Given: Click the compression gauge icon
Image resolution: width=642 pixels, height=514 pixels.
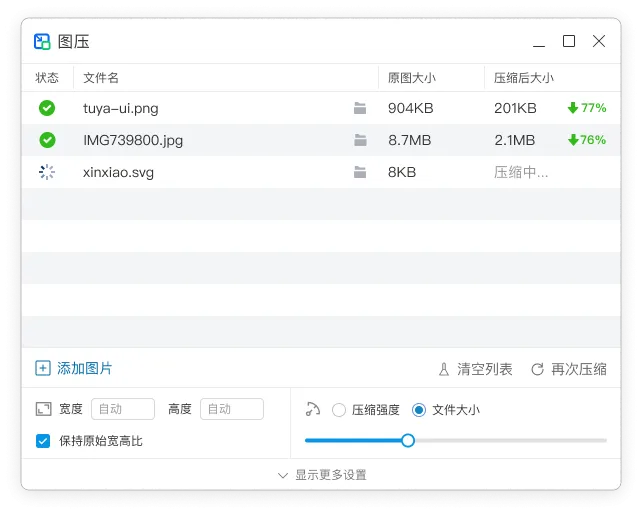Looking at the screenshot, I should [313, 409].
